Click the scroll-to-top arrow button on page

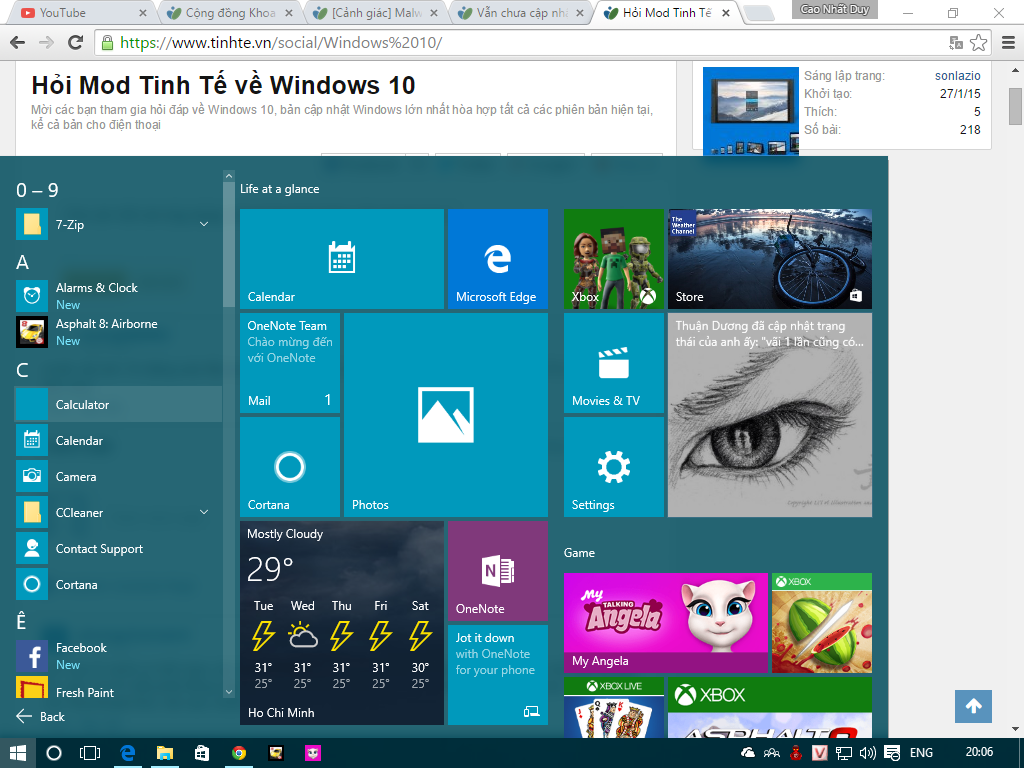click(x=973, y=706)
